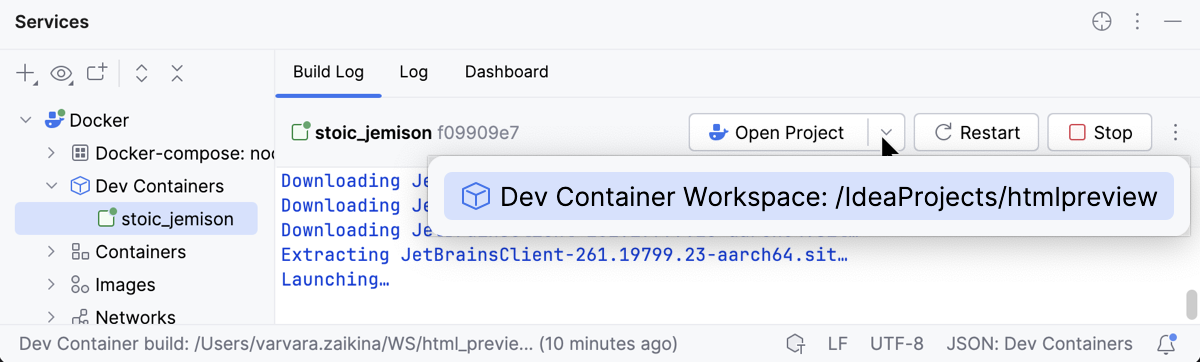Click the log vertical scrollbar thumb
This screenshot has width=1200, height=362.
1190,302
